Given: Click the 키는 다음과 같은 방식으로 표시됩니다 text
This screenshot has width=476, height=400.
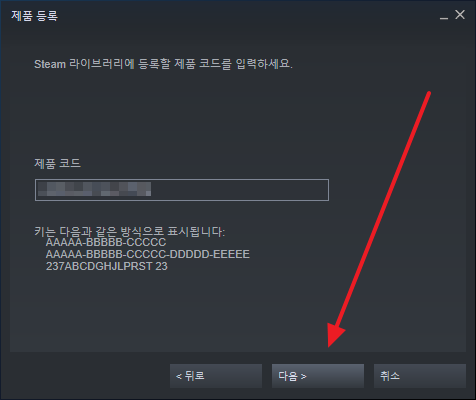Looking at the screenshot, I should [130, 231].
